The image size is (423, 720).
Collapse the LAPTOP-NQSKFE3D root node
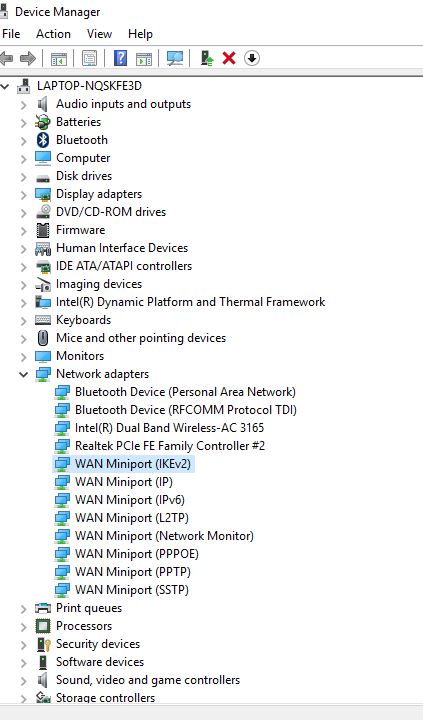(5, 86)
